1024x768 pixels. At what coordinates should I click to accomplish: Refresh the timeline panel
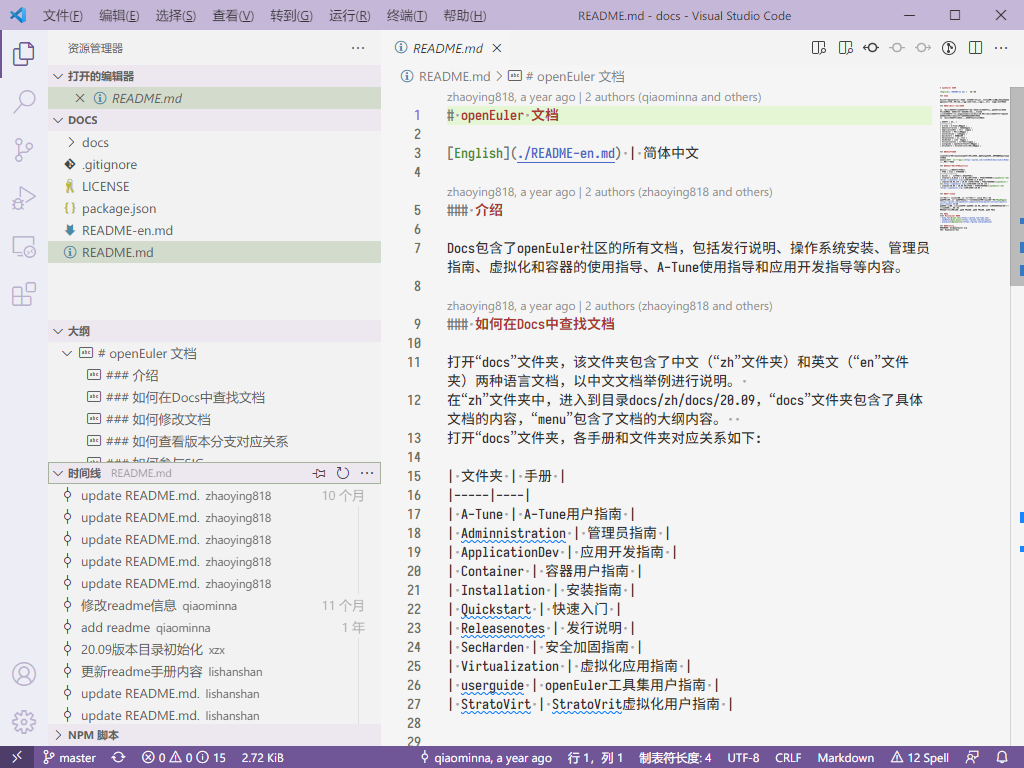tap(343, 473)
